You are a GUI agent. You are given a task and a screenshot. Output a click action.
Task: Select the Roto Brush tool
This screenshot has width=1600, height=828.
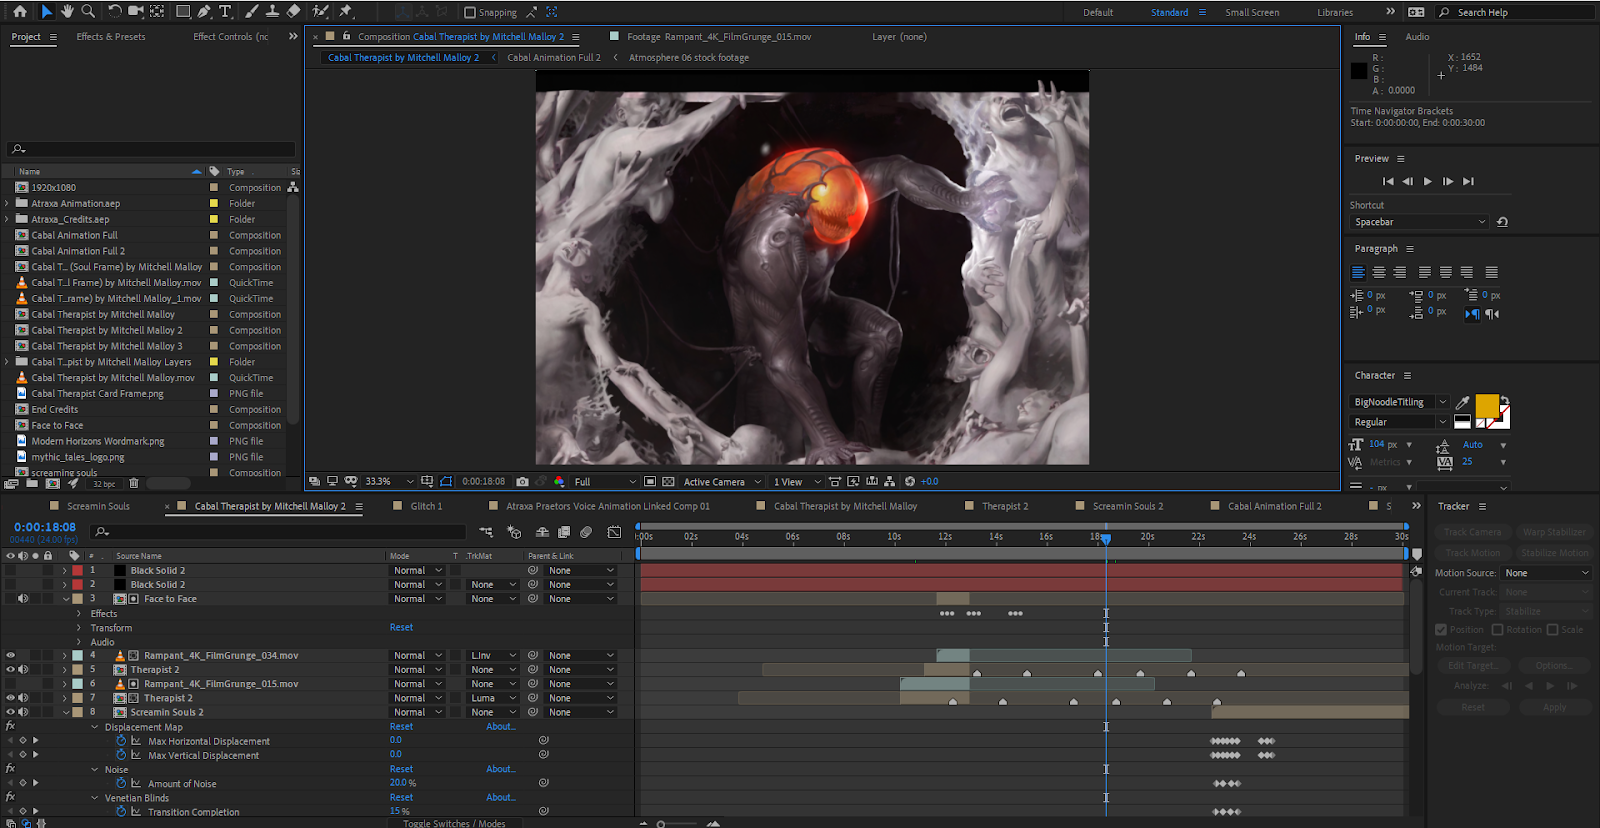tap(320, 12)
